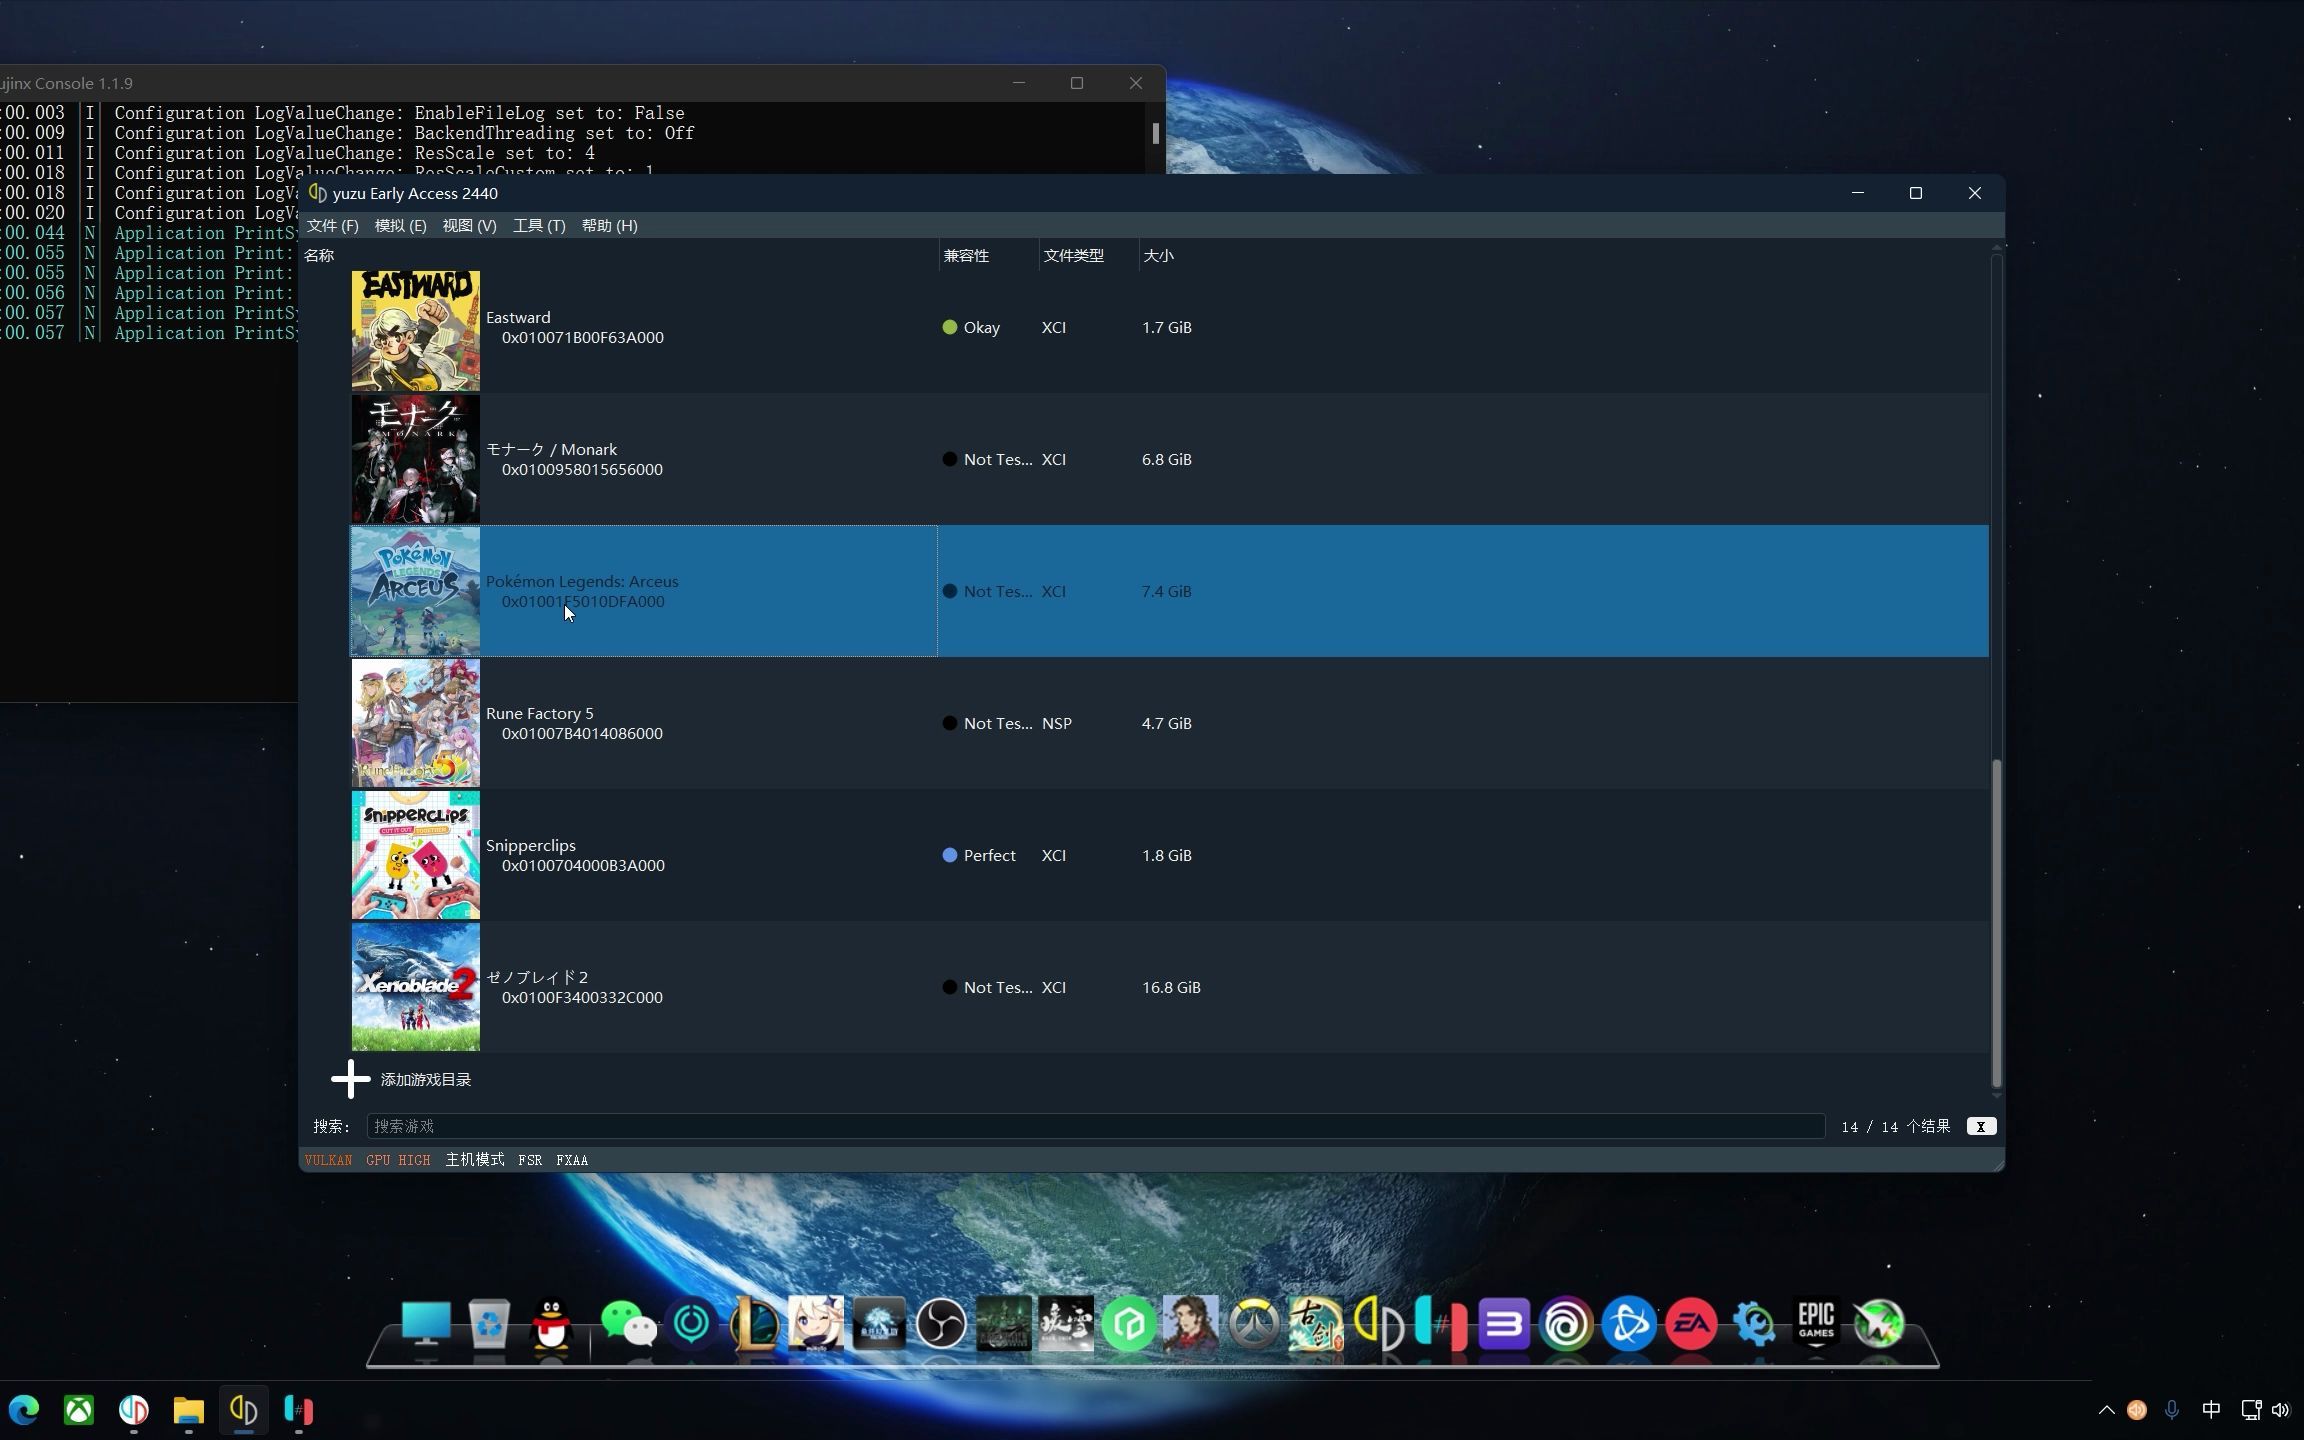Click the 添加游戏目录 plus icon

click(x=350, y=1079)
